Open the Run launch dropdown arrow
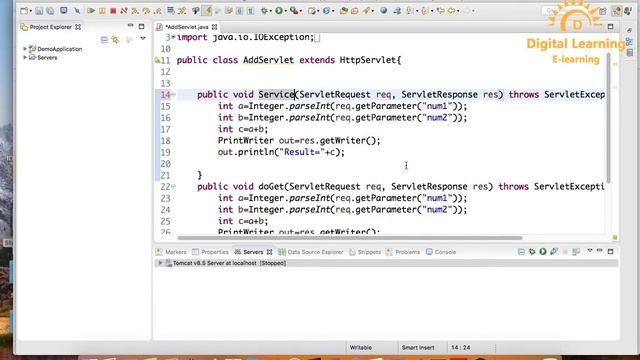The width and height of the screenshot is (640, 360). pyautogui.click(x=286, y=11)
